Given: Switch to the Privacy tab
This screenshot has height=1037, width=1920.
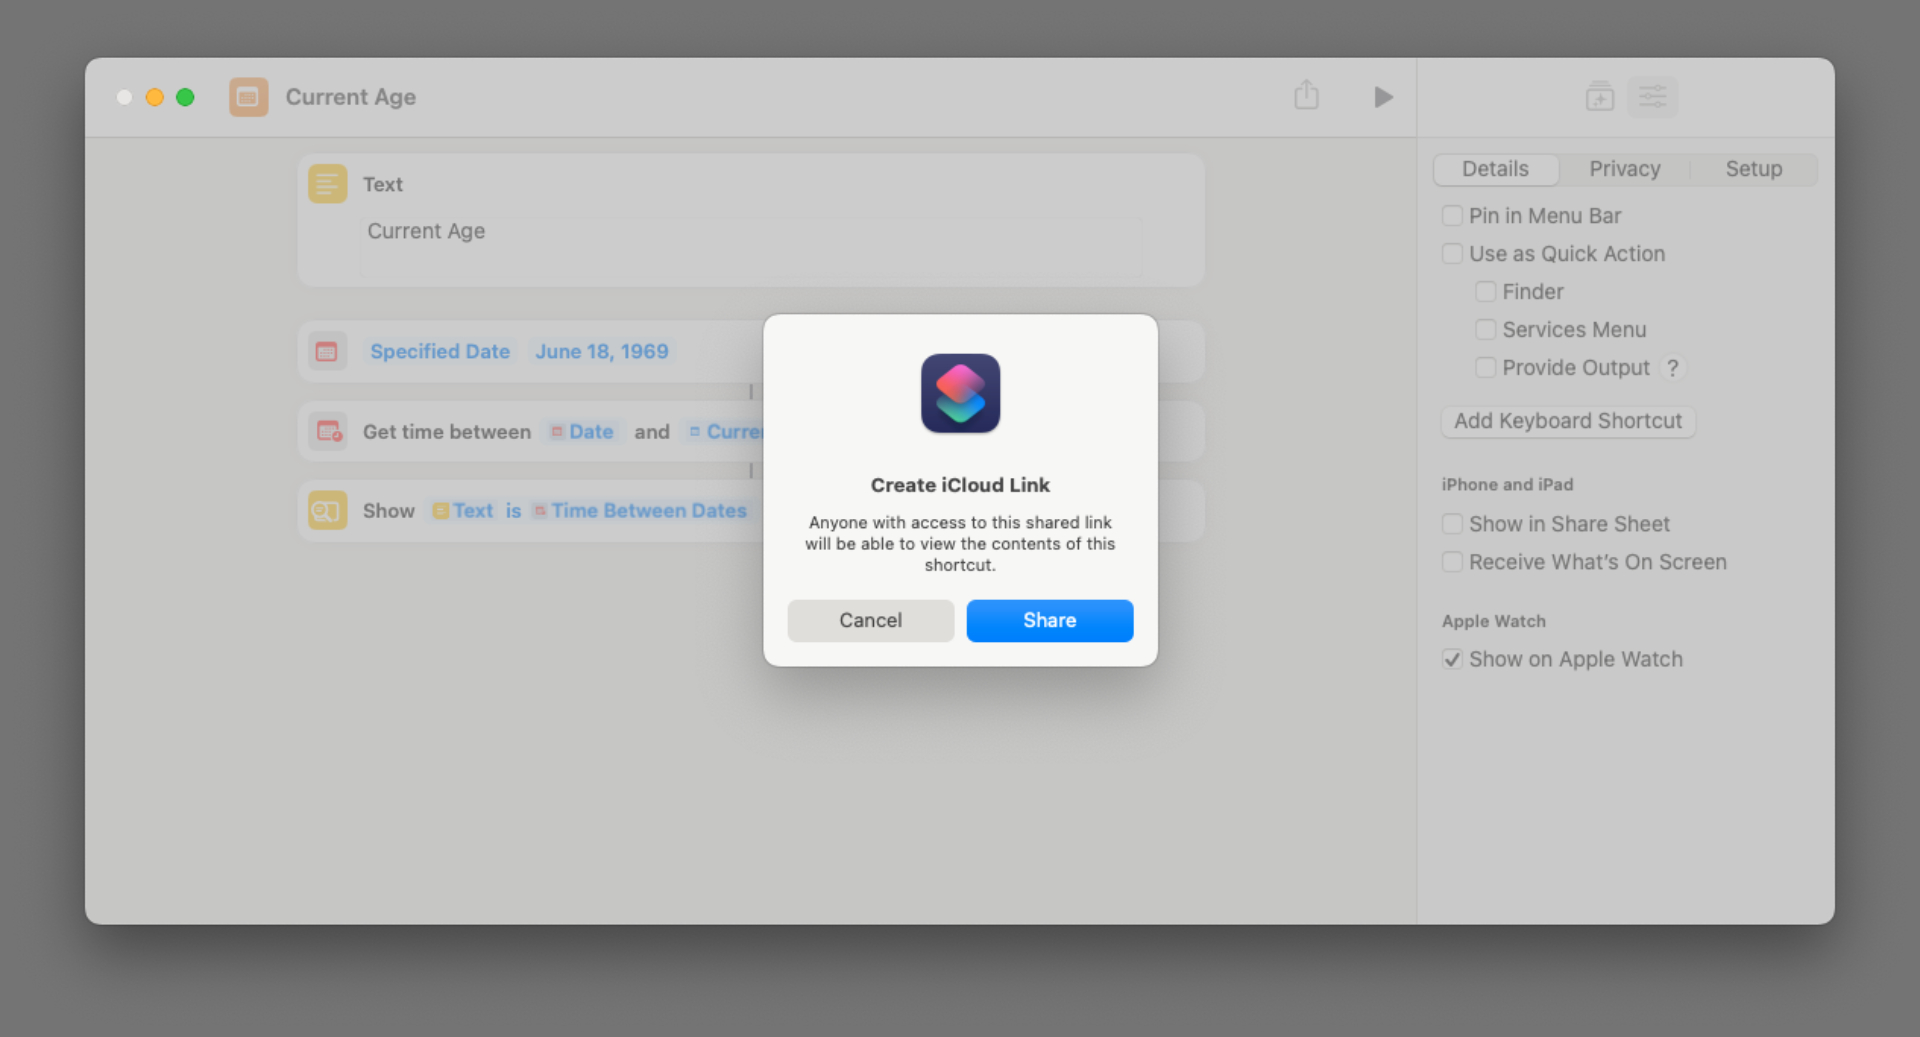Looking at the screenshot, I should tap(1624, 169).
